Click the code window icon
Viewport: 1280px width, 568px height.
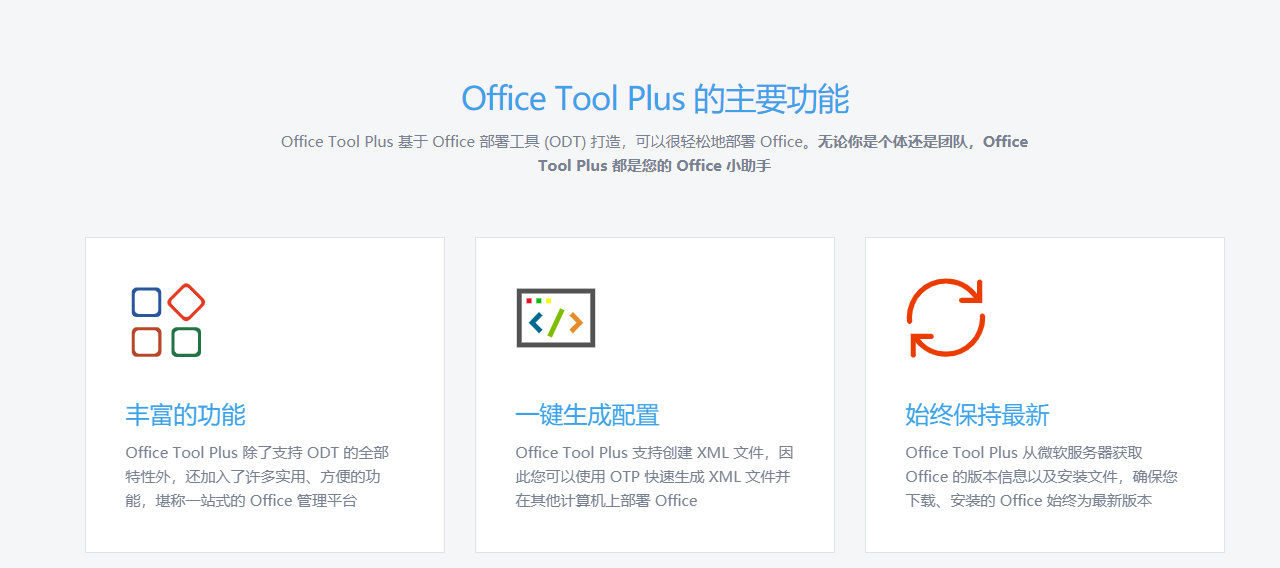coord(556,318)
